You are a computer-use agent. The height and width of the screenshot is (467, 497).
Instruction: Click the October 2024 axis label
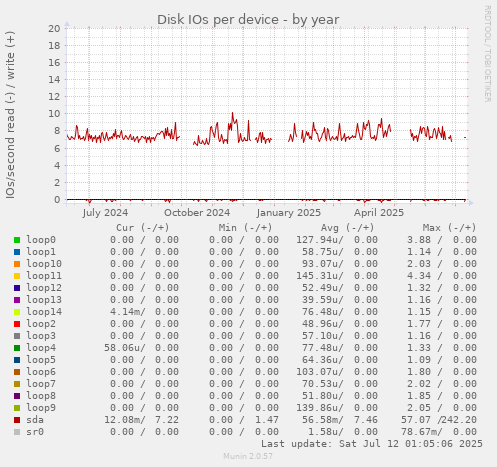tap(197, 213)
